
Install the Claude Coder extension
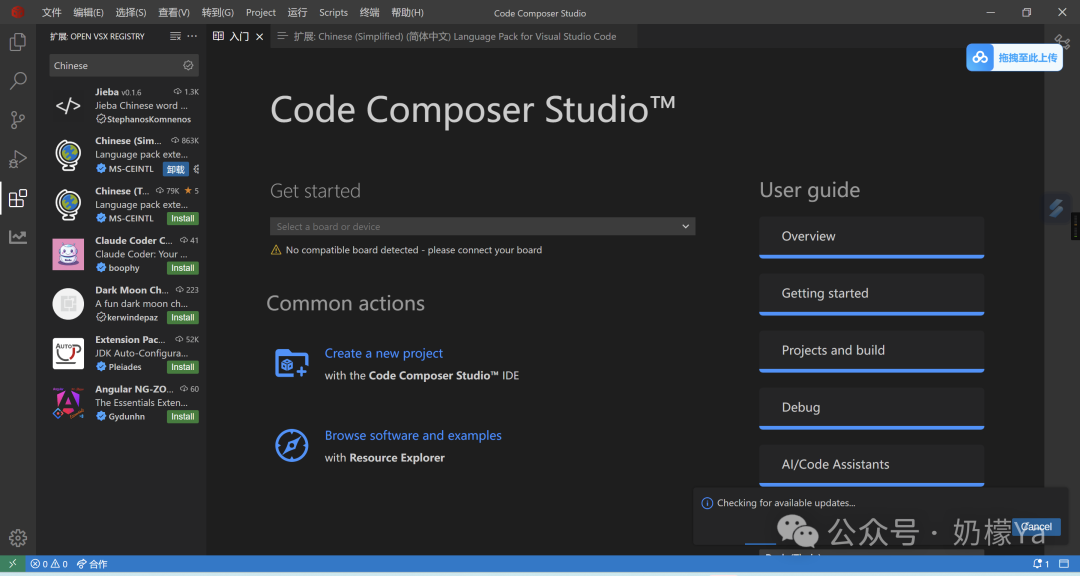[x=183, y=268]
